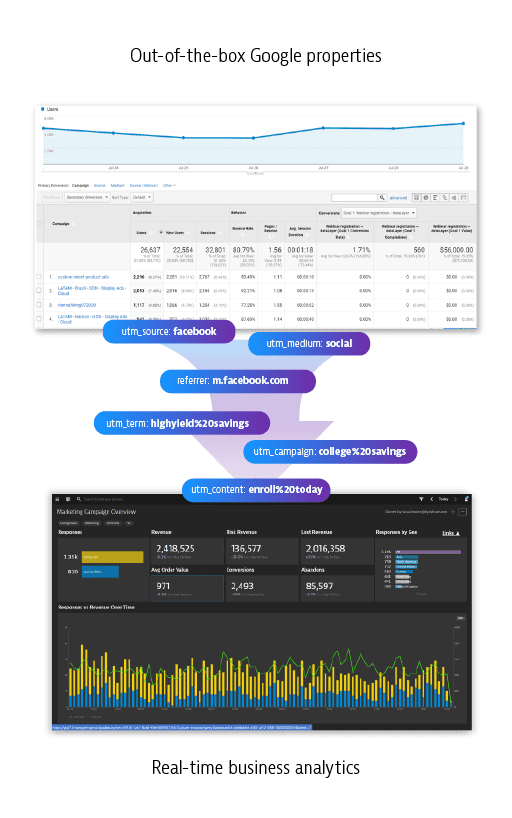Check row 2 LATAM Brazil campaign
Image resolution: width=512 pixels, height=818 pixels.
tap(39, 290)
